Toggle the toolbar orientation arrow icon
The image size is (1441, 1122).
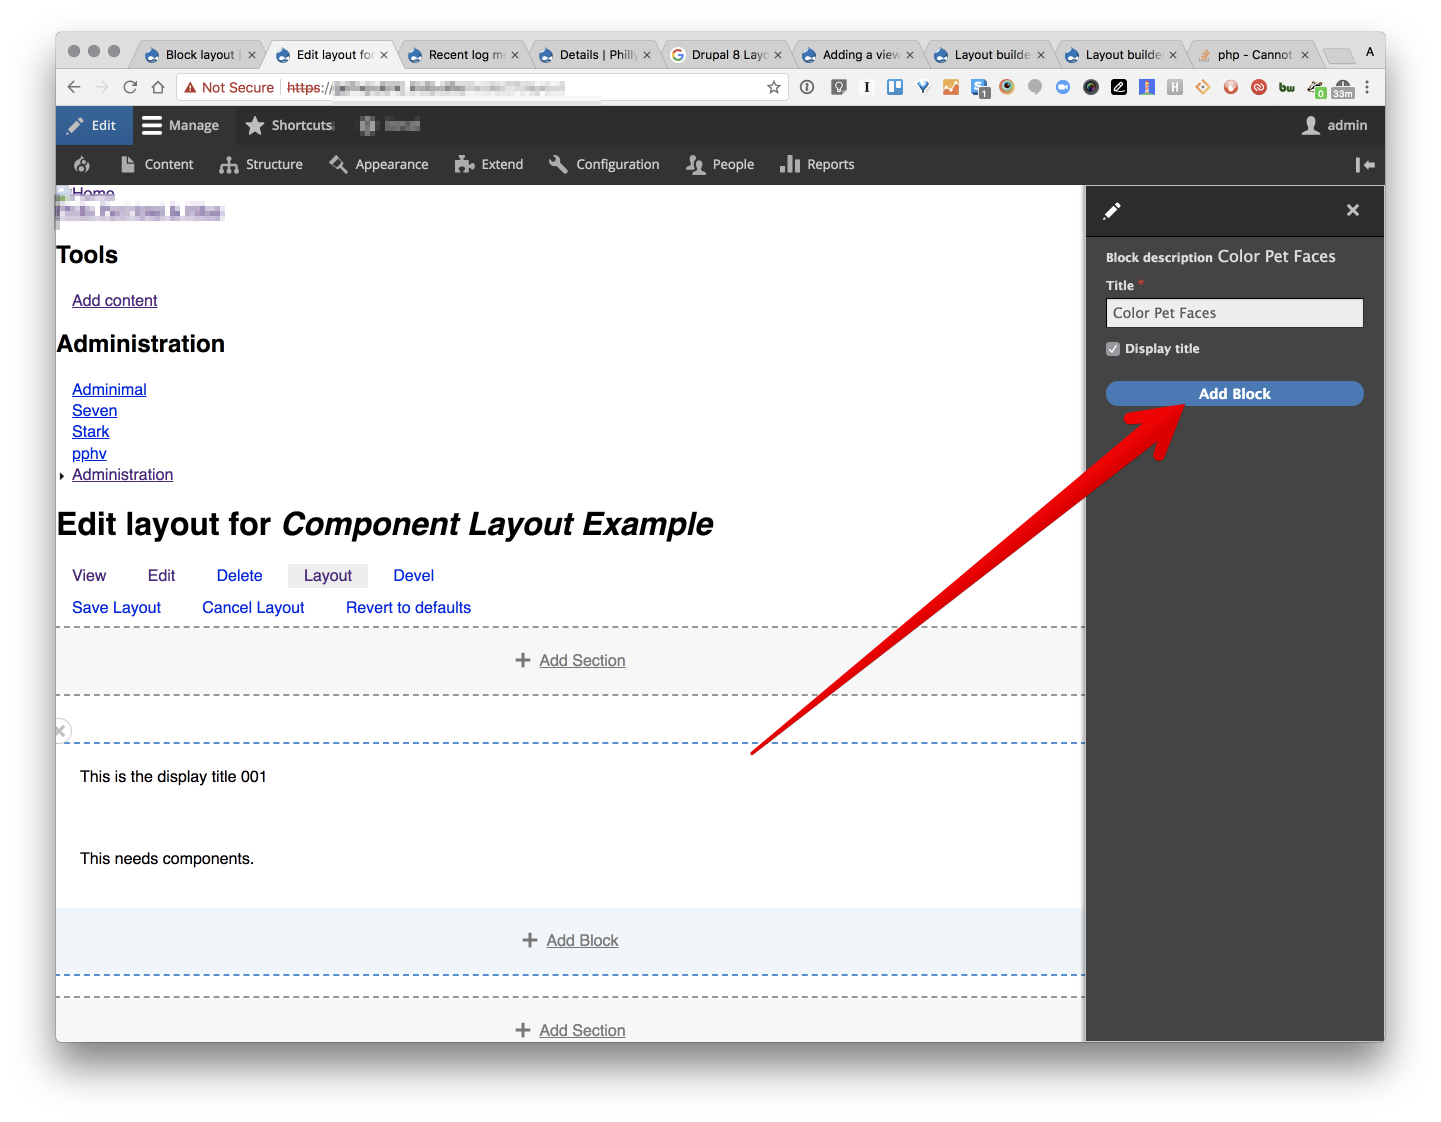[x=1365, y=164]
